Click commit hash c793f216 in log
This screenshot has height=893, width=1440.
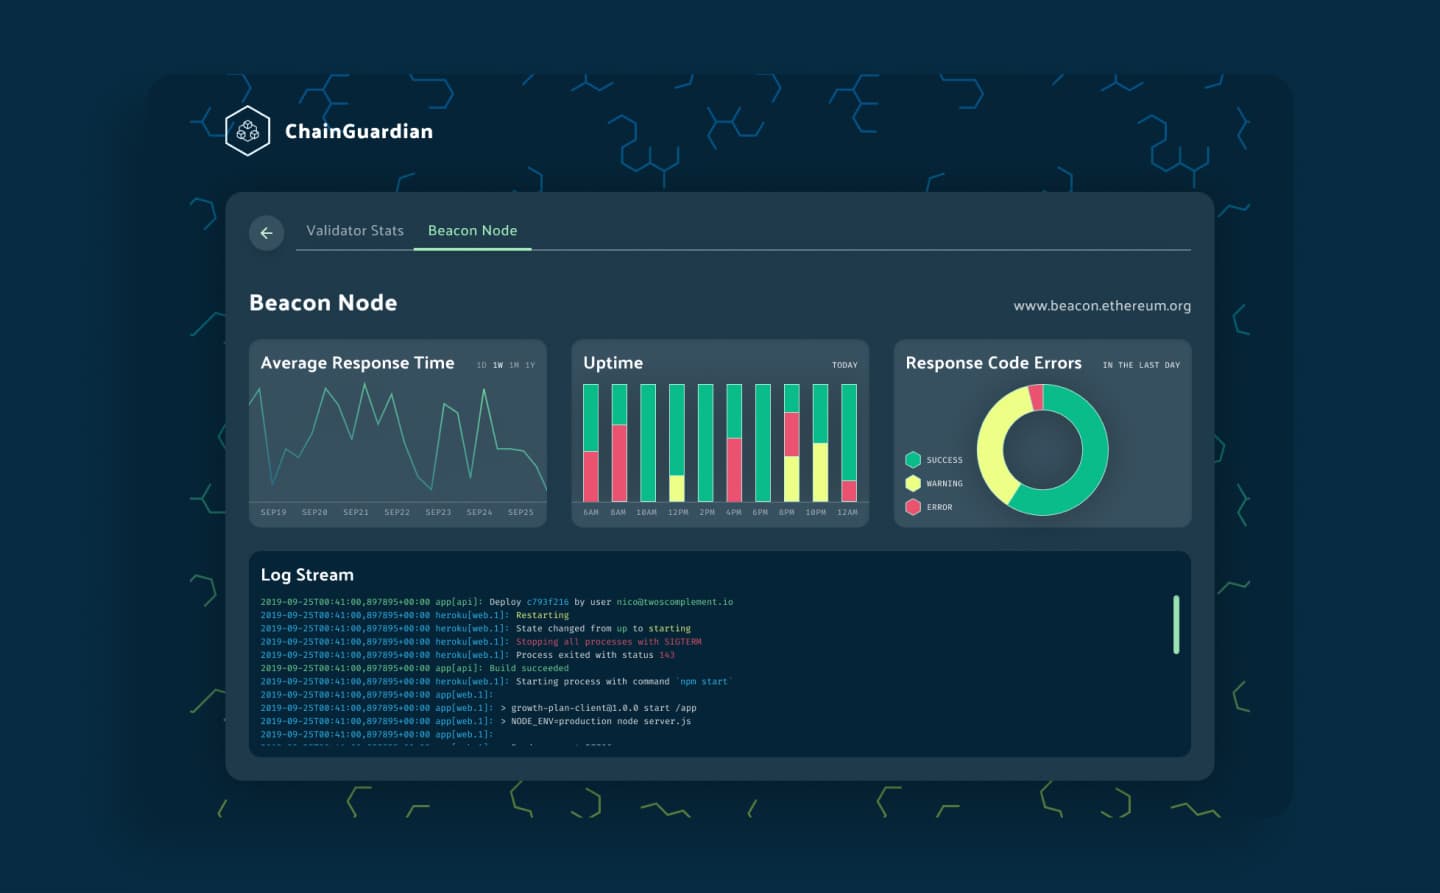[x=547, y=602]
